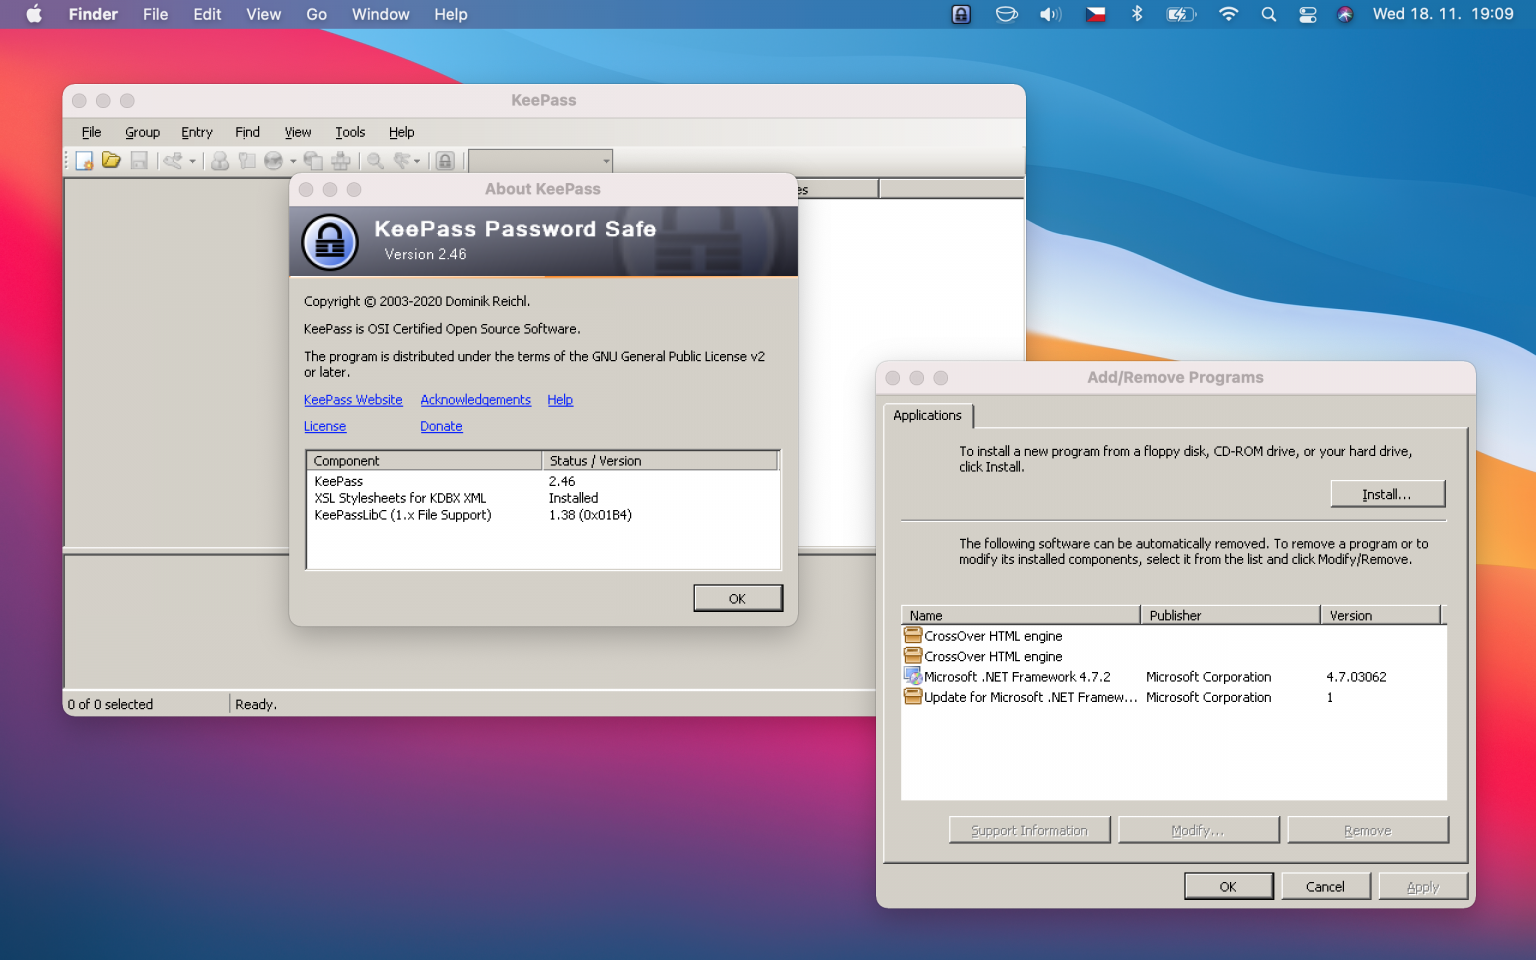Click the Open URL globe icon

pos(273,161)
